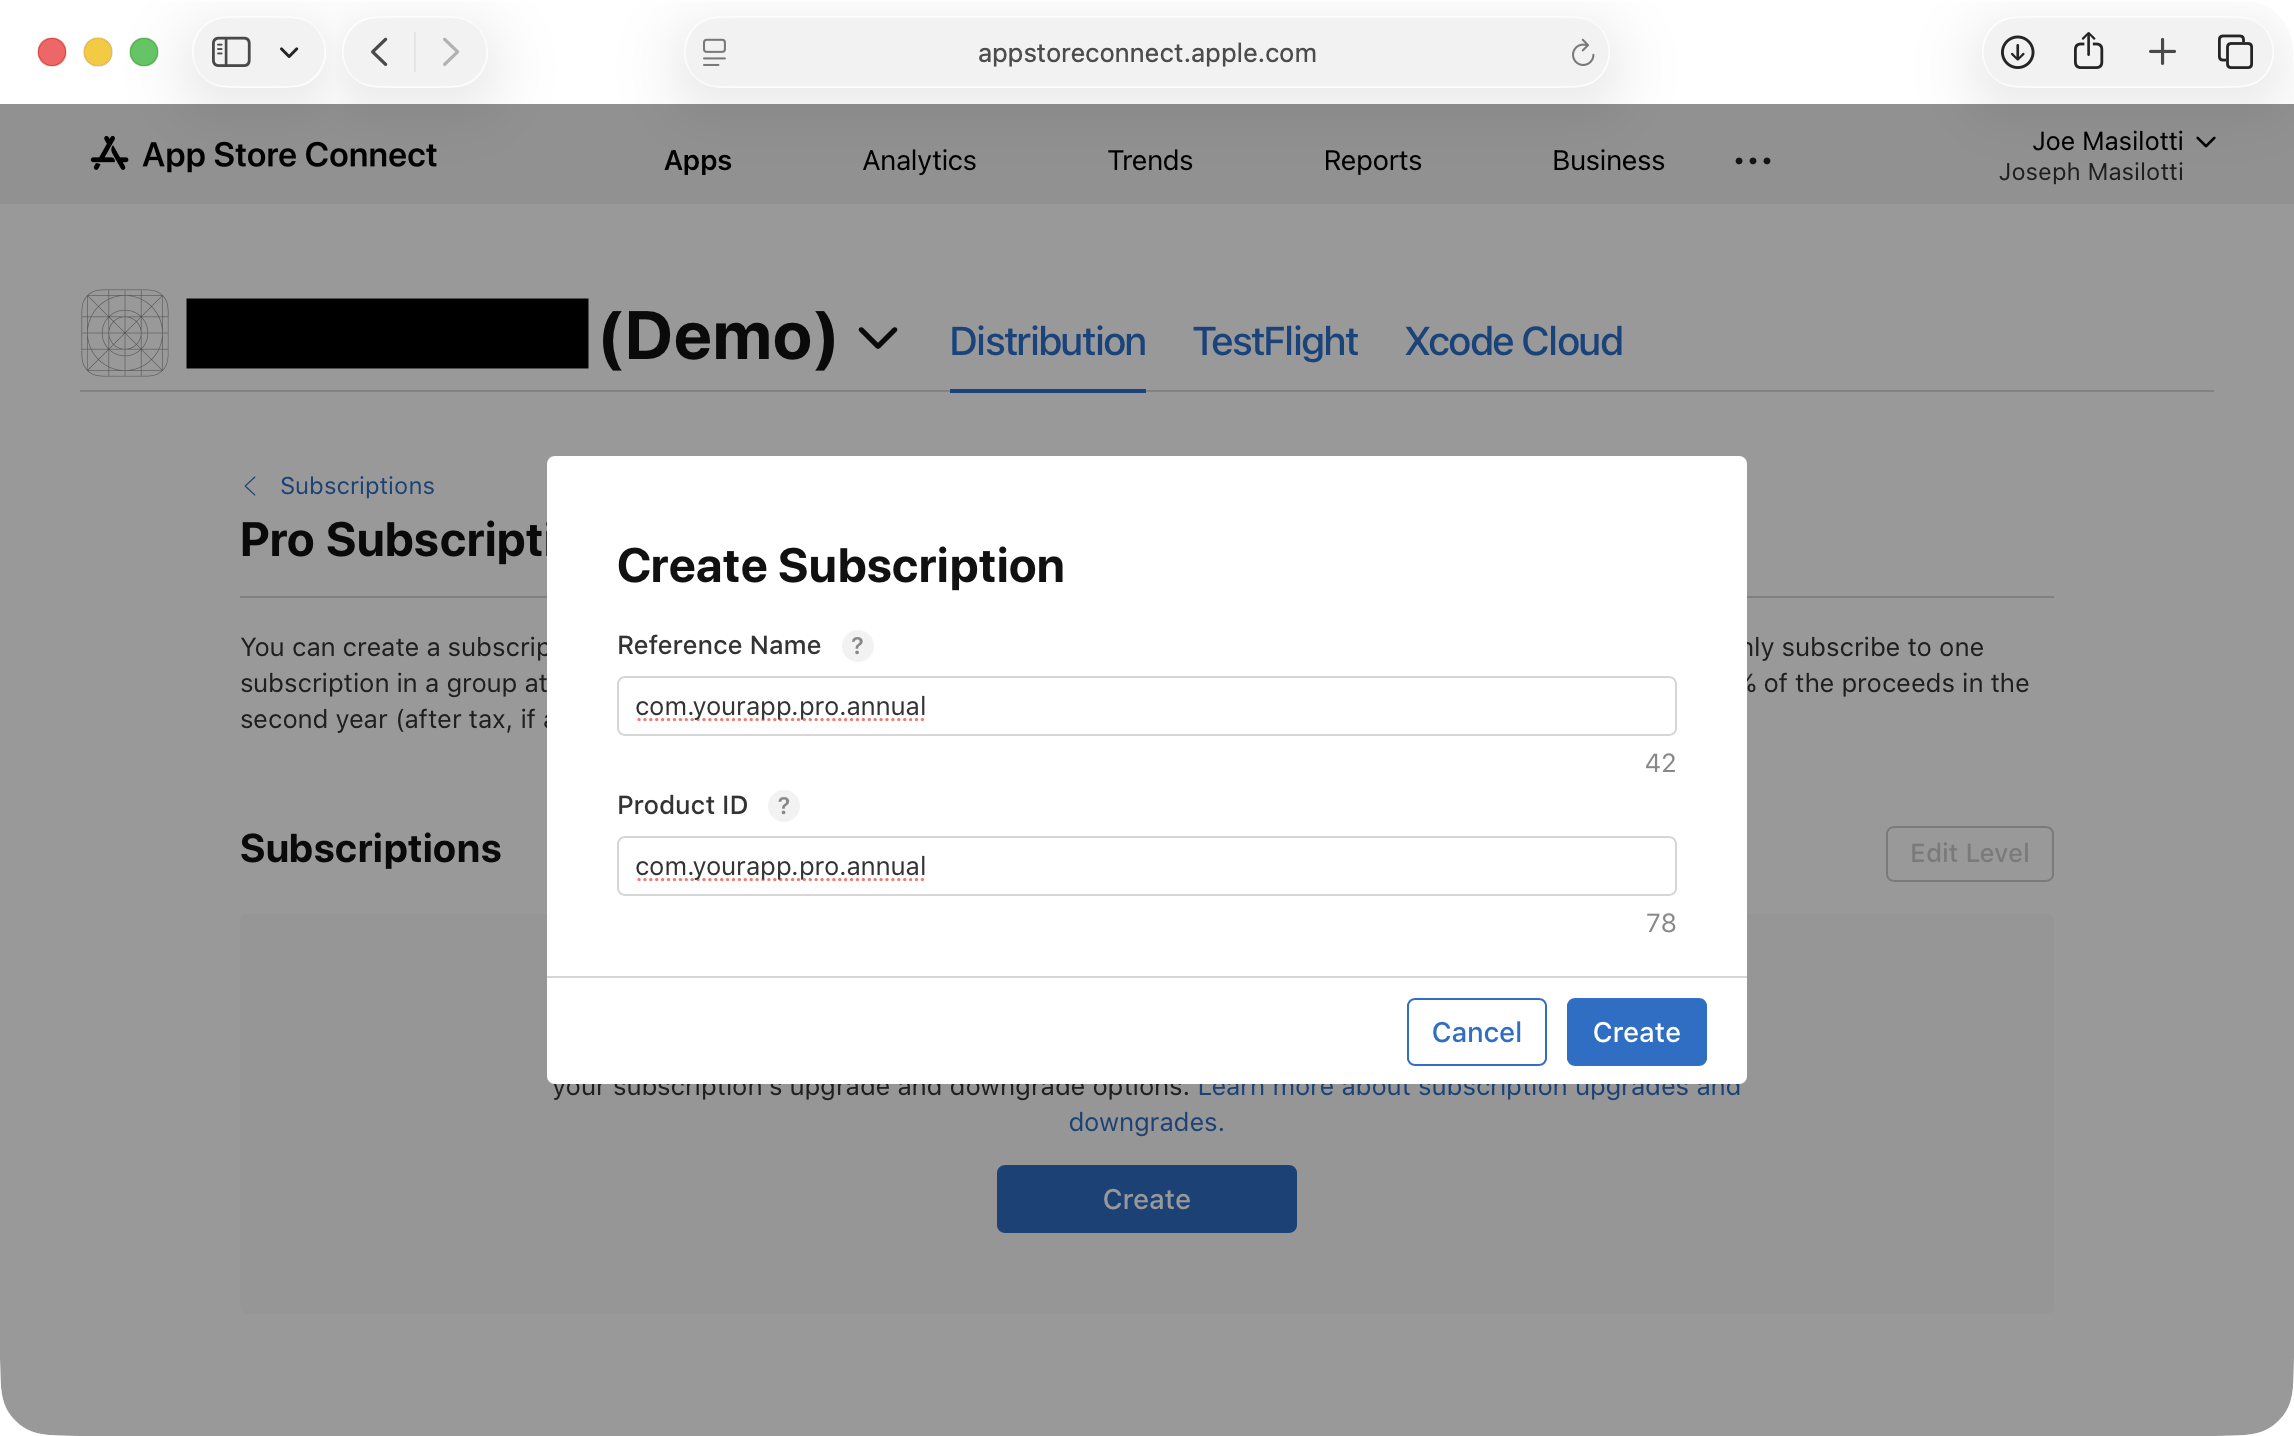Click the app icon placeholder thumbnail
2294x1436 pixels.
pyautogui.click(x=125, y=333)
